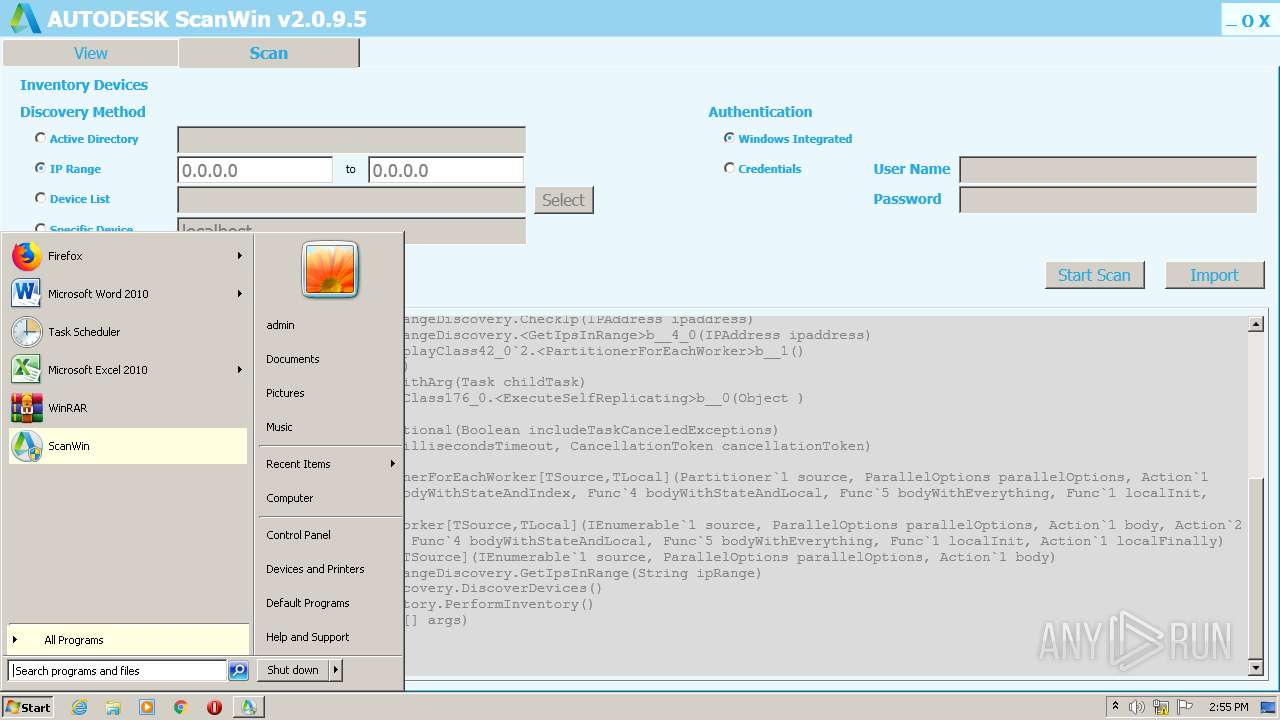
Task: Focus the IP Range start address field
Action: 255,170
